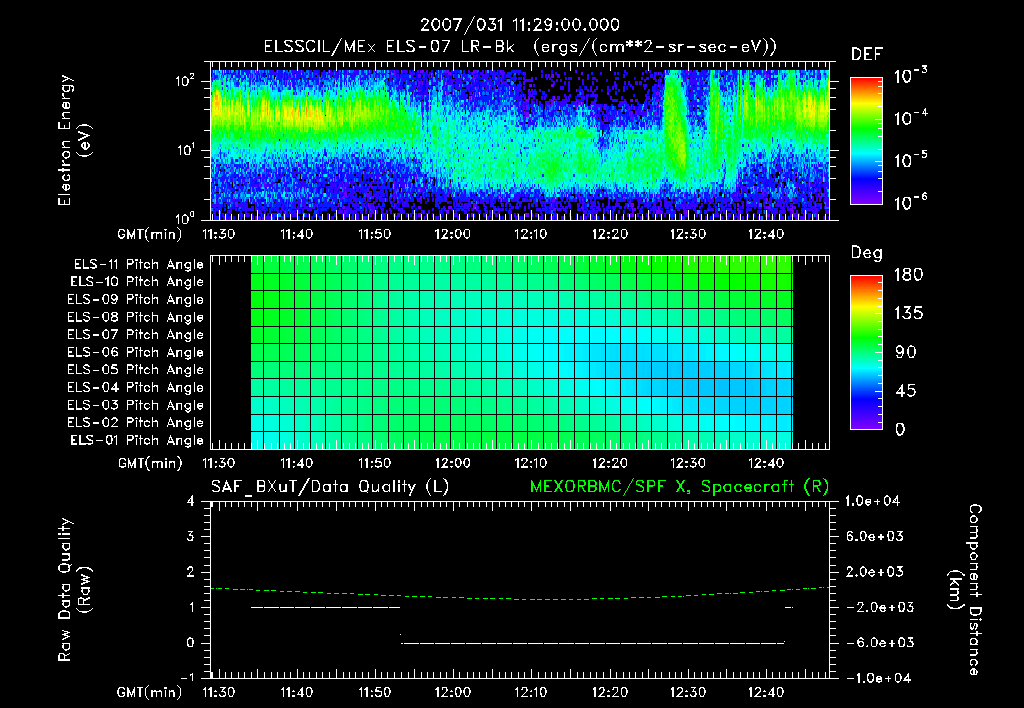Select the ELS-09 Pitch Angle row label
This screenshot has height=708, width=1024.
pos(136,300)
